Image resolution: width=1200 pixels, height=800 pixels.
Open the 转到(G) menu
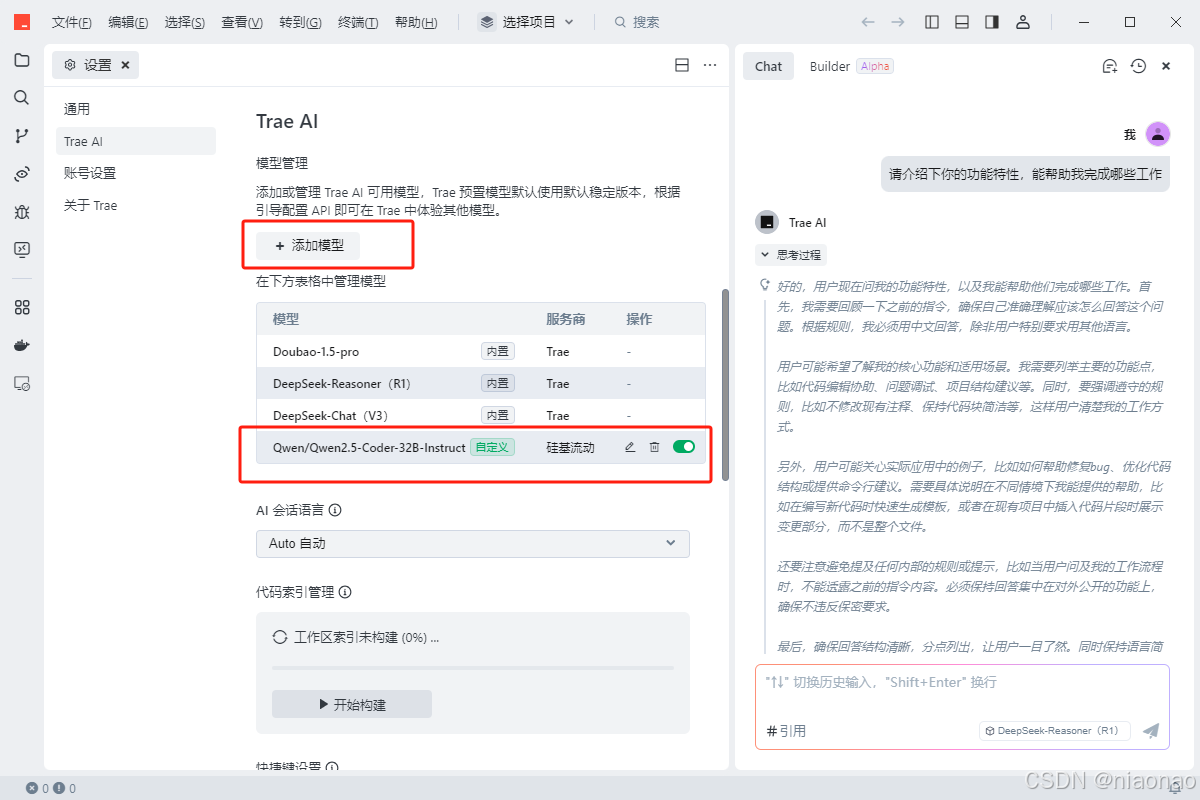point(300,22)
